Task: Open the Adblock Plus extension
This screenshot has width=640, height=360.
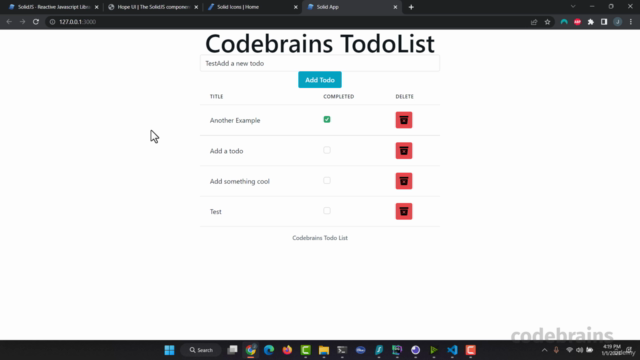Action: (x=577, y=22)
